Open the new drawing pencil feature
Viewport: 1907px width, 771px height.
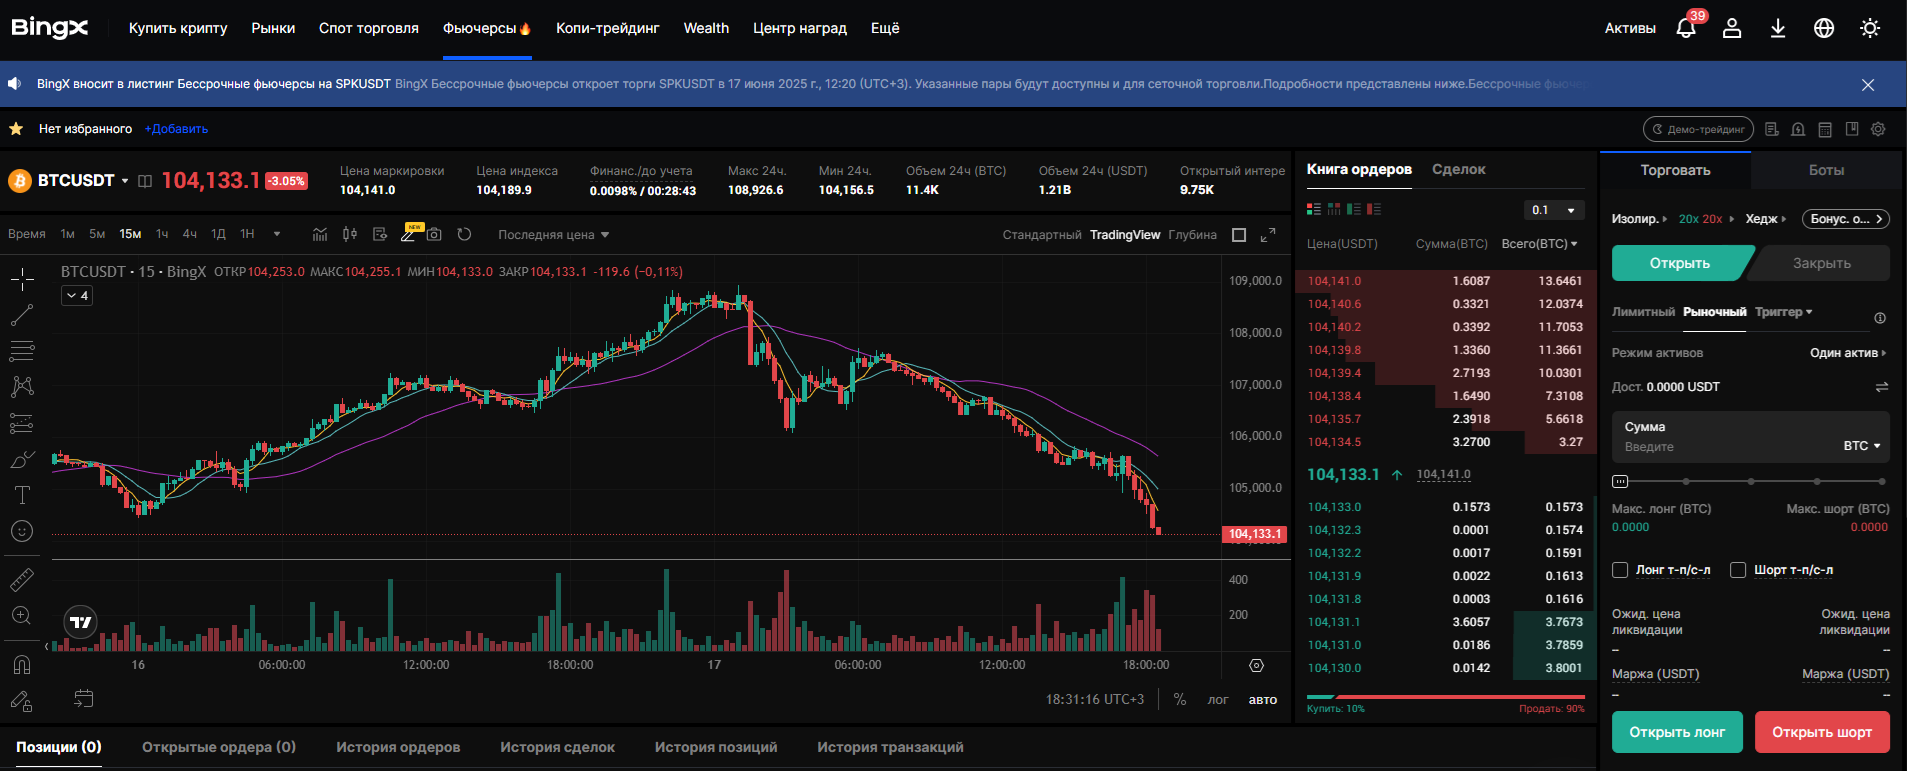pos(409,234)
